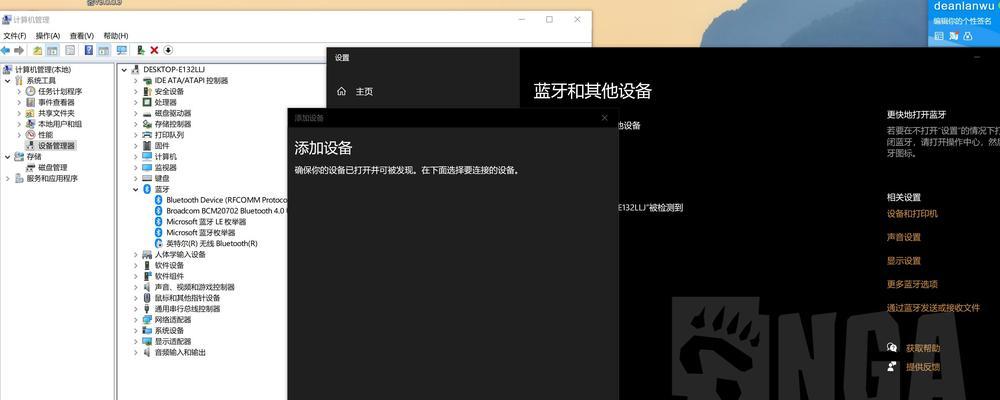Select 设备管理器 in the left tree
The width and height of the screenshot is (1000, 400).
coord(50,145)
